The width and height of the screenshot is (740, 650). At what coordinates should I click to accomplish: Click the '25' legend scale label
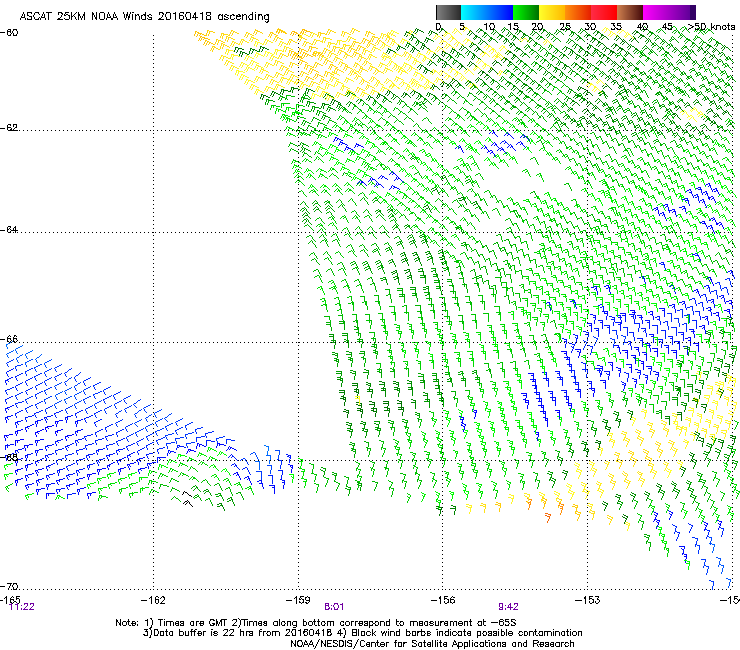pos(565,27)
